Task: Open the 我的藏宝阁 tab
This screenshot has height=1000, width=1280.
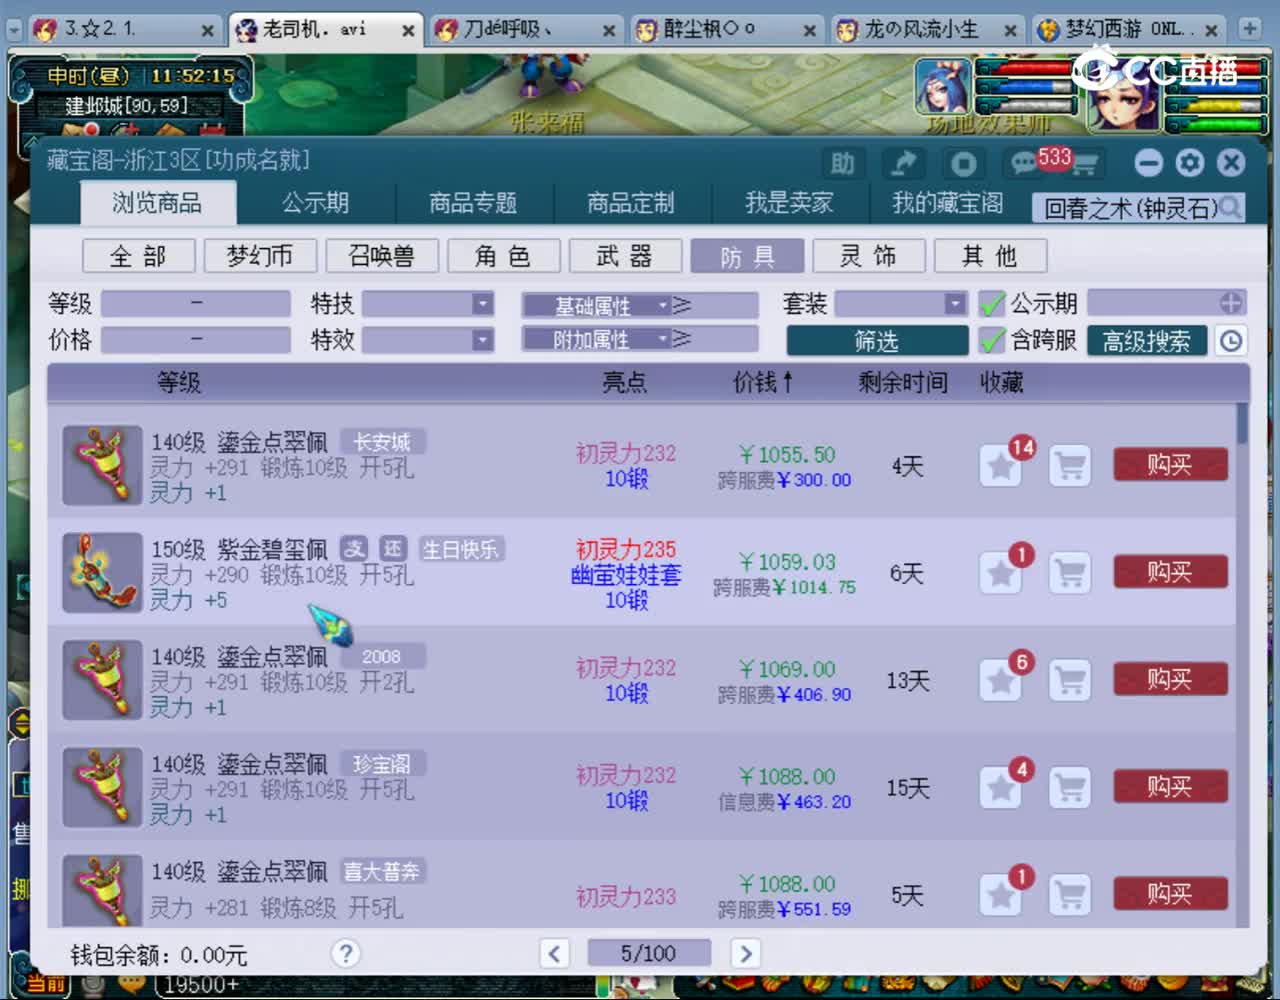Action: pyautogui.click(x=947, y=203)
